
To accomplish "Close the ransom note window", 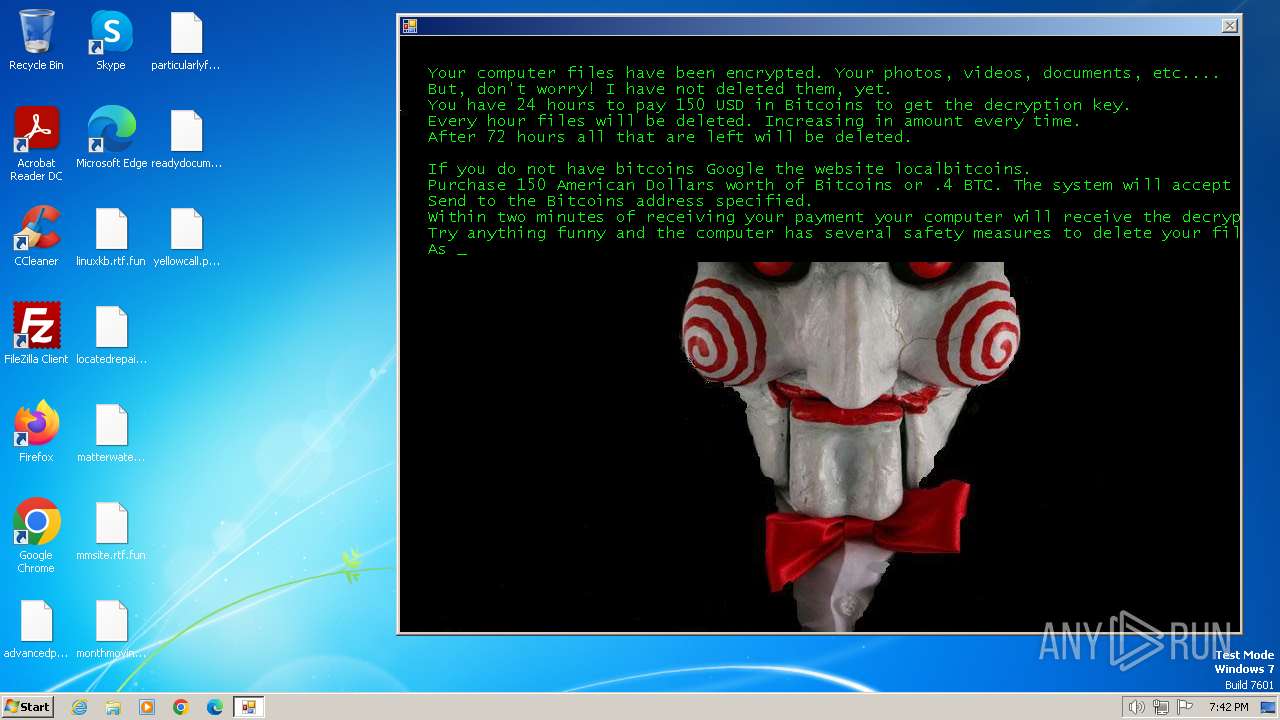I will [x=1230, y=26].
